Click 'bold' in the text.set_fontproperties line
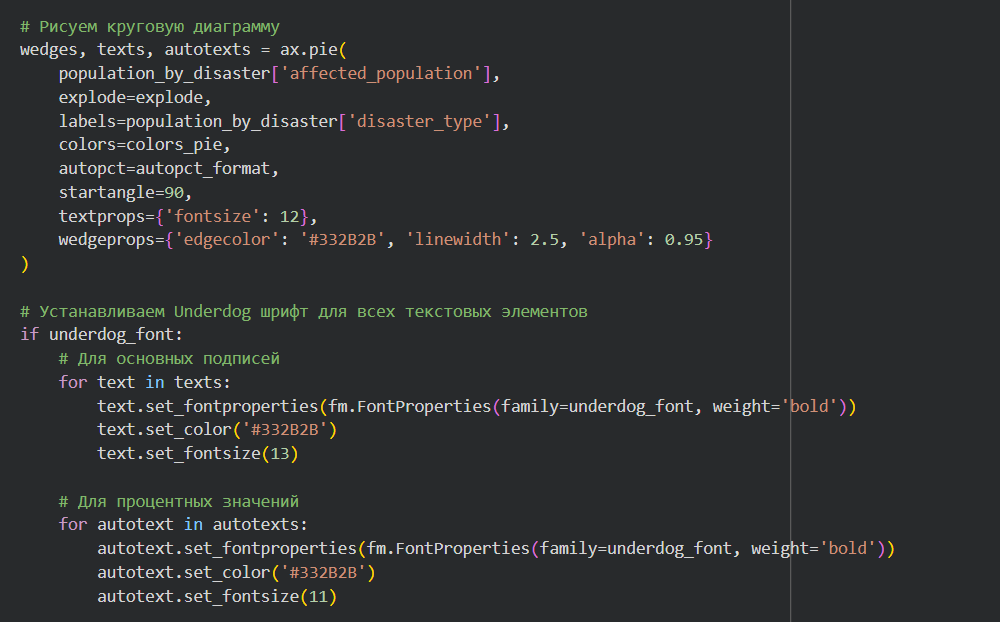1000x622 pixels. pyautogui.click(x=809, y=406)
